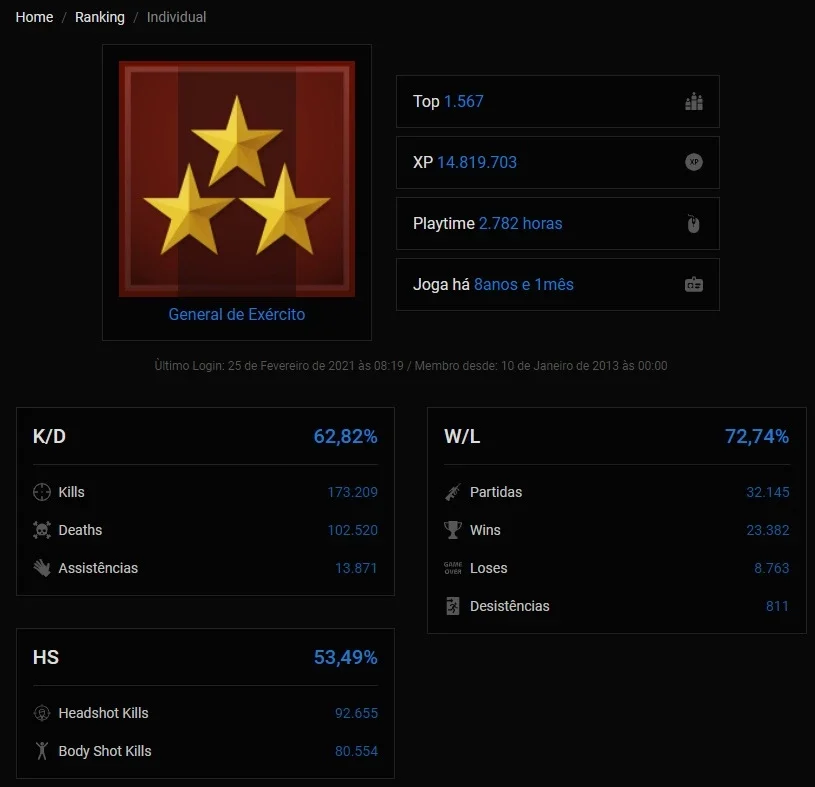Click the Playtime value 2.782 horas
815x787 pixels.
[x=520, y=224]
